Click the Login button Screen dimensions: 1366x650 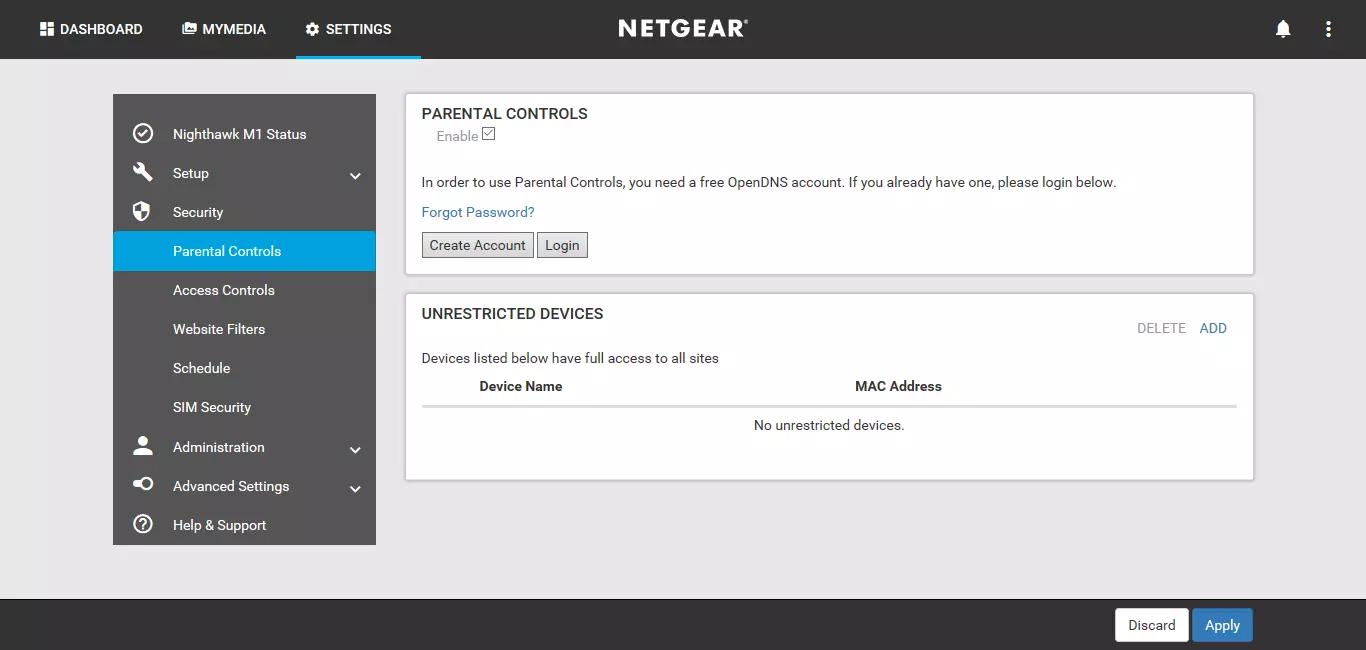pyautogui.click(x=562, y=245)
